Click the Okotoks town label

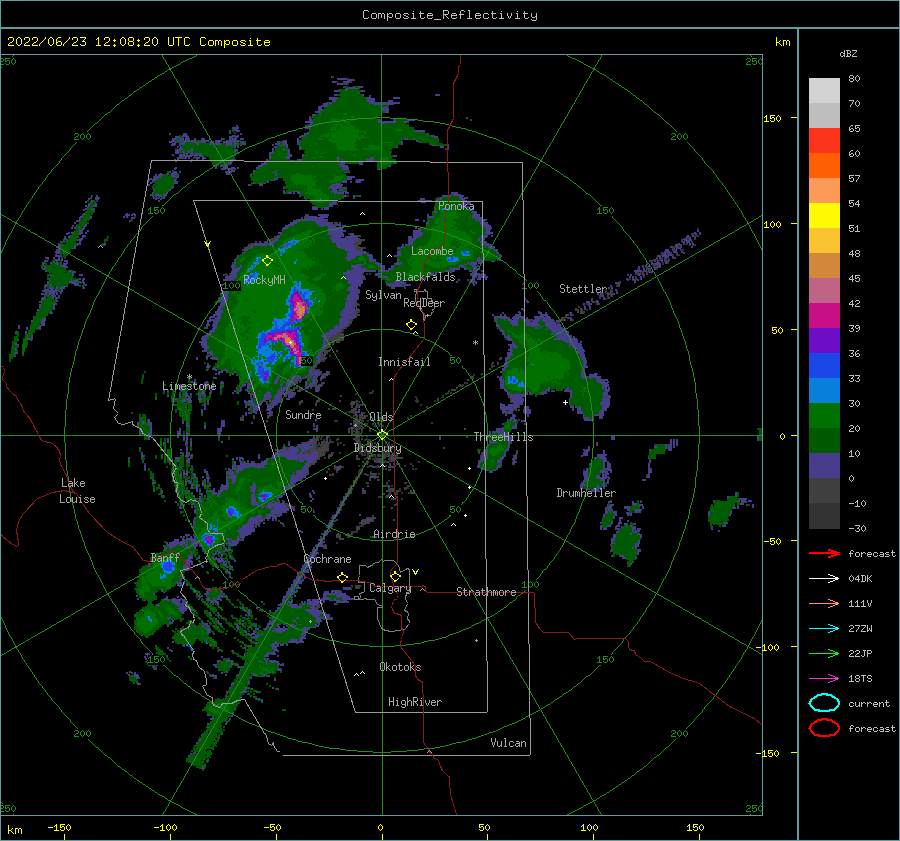(400, 667)
